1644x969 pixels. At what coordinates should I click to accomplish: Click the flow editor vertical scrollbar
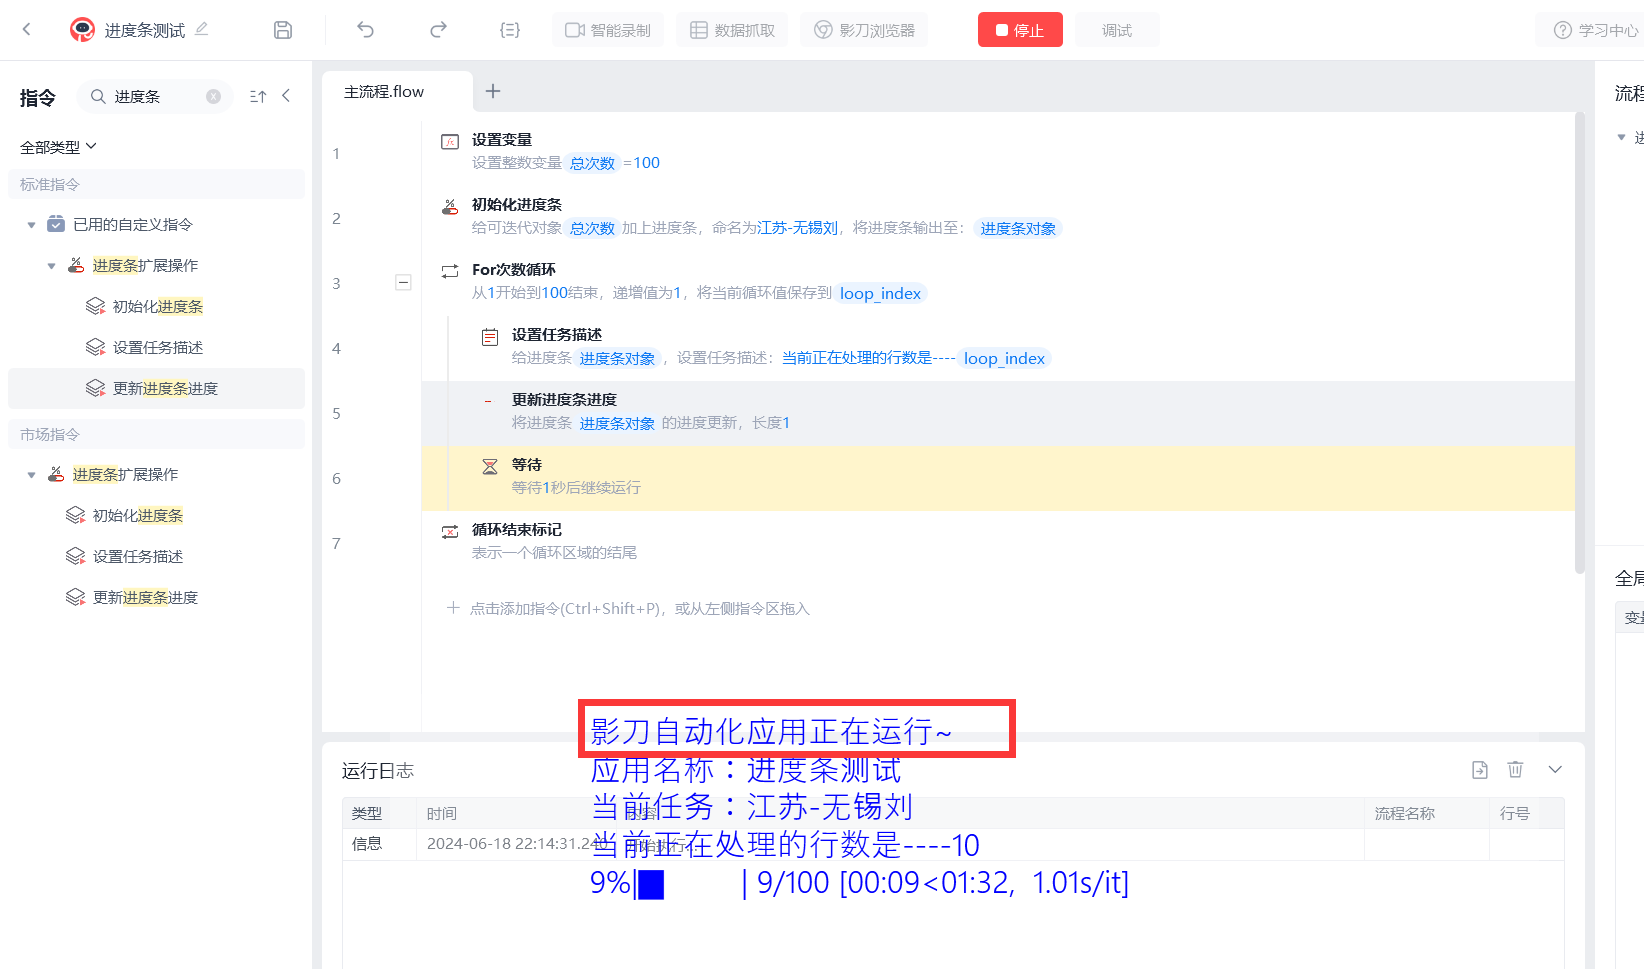click(1580, 343)
